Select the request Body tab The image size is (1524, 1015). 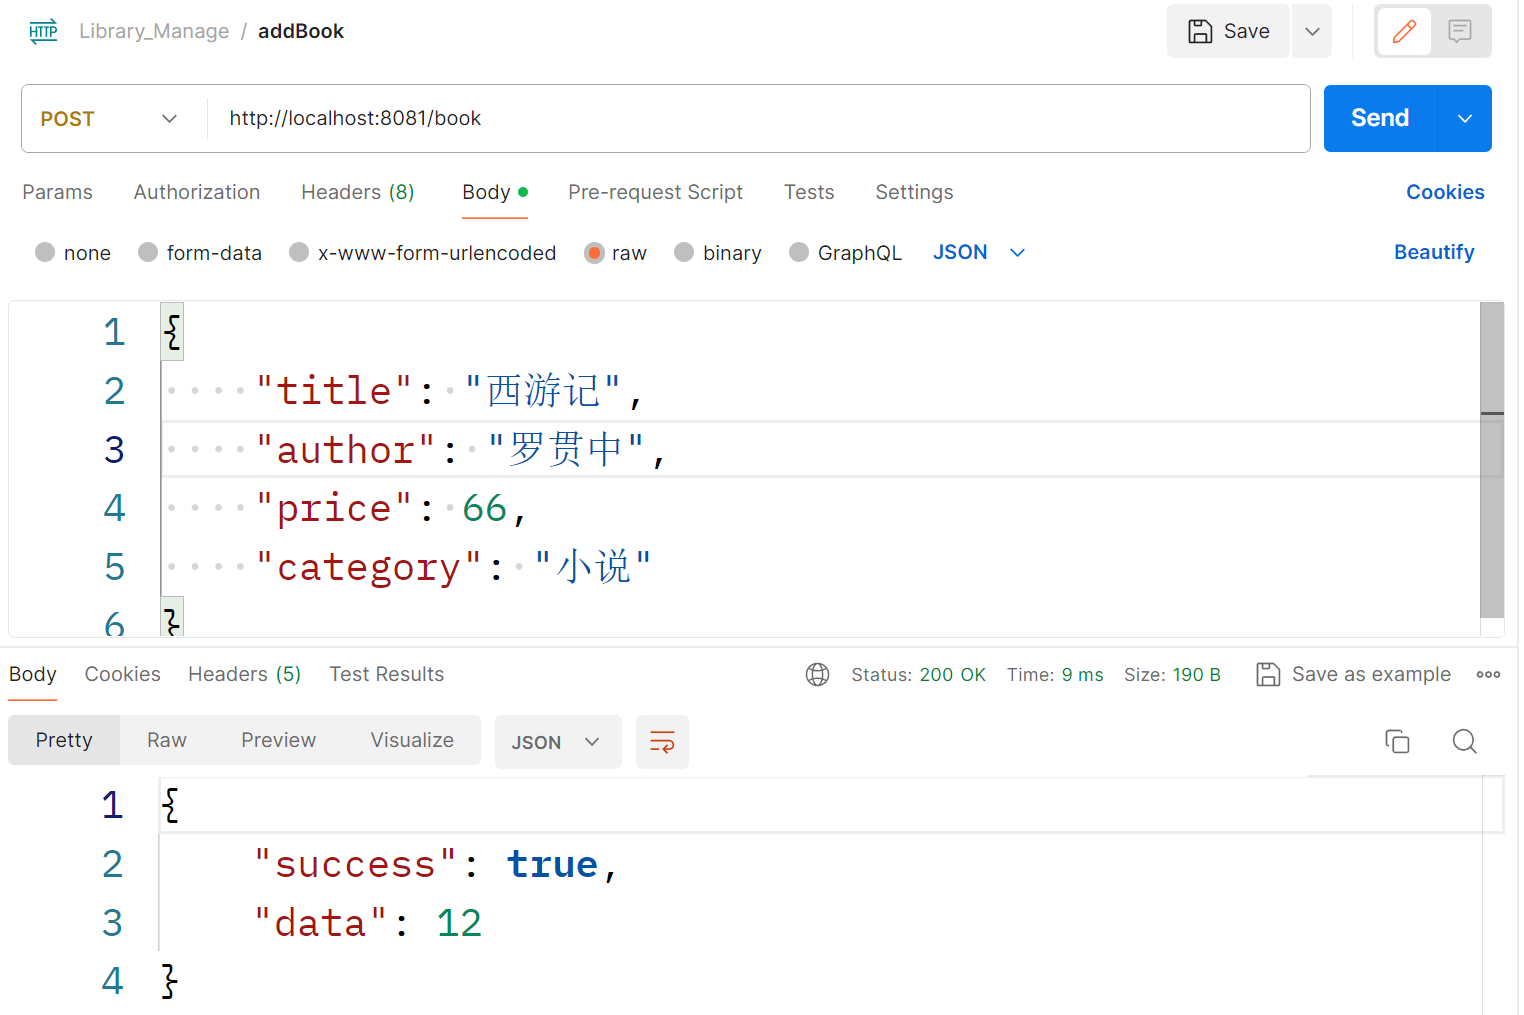(x=494, y=192)
